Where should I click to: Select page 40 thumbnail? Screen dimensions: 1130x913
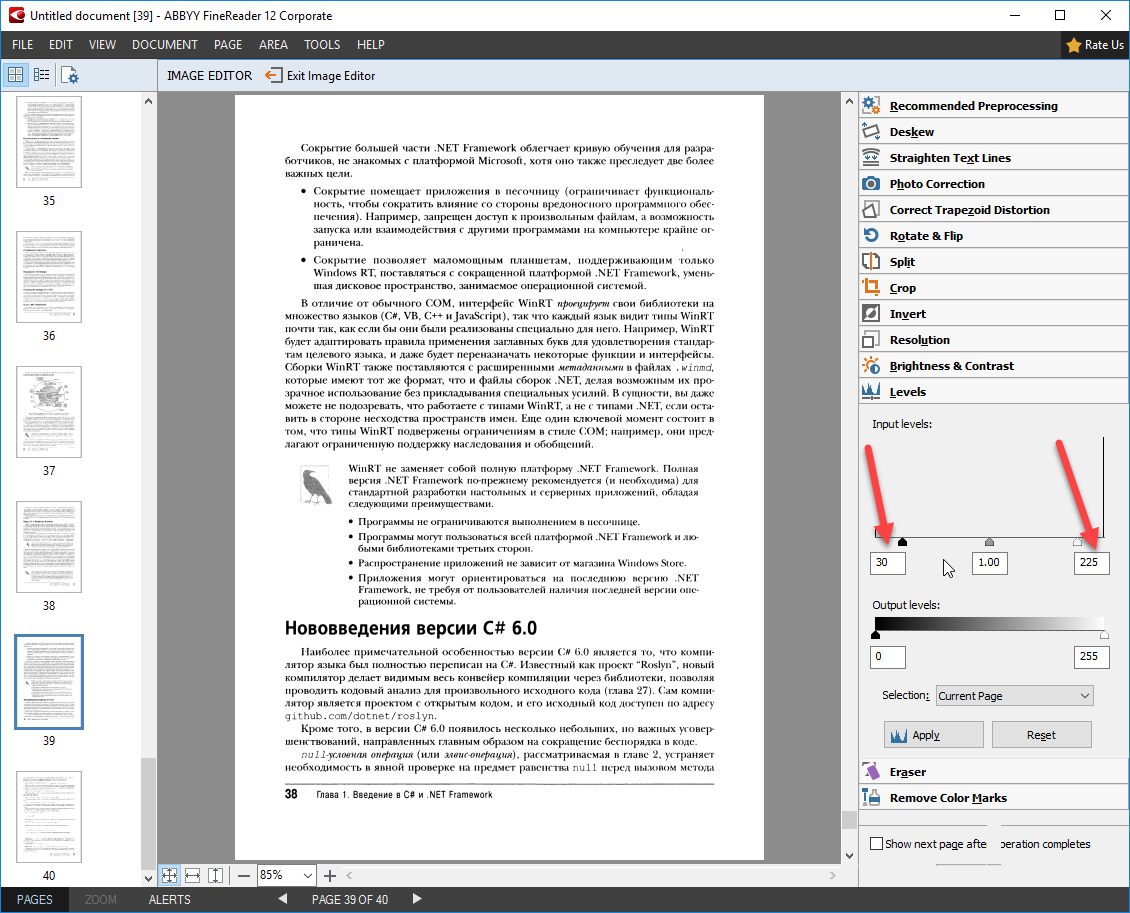coord(49,817)
